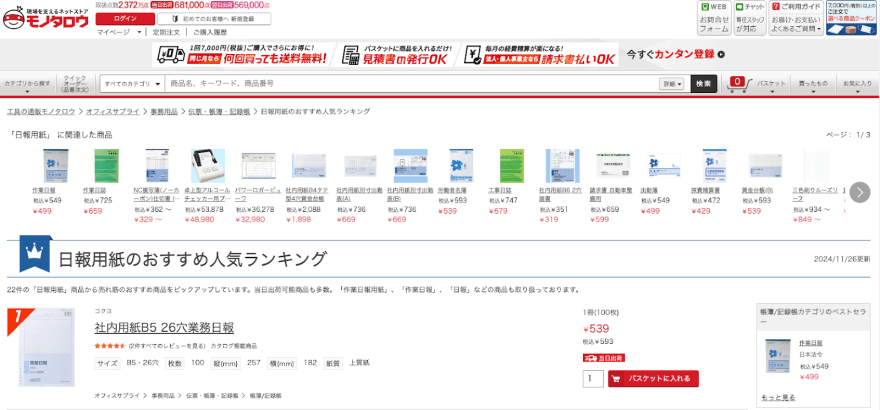The width and height of the screenshot is (880, 410).
Task: Start a chat with staff
Action: 750,18
